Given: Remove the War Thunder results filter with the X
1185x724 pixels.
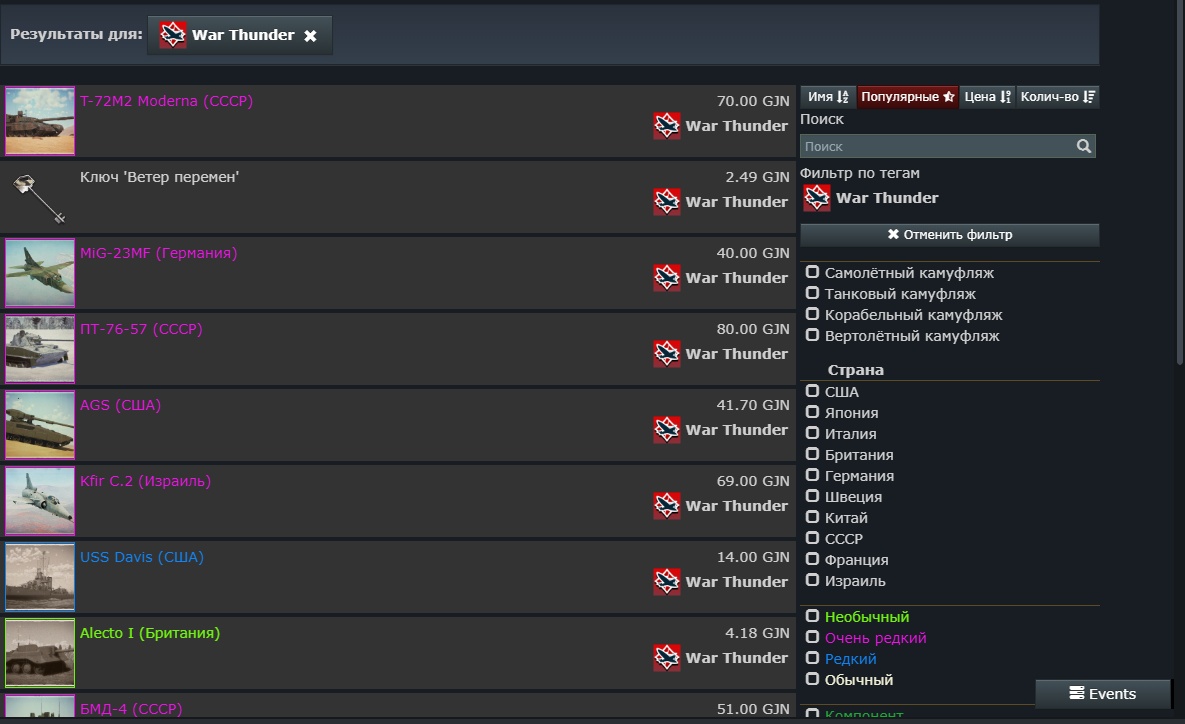Looking at the screenshot, I should pyautogui.click(x=310, y=36).
